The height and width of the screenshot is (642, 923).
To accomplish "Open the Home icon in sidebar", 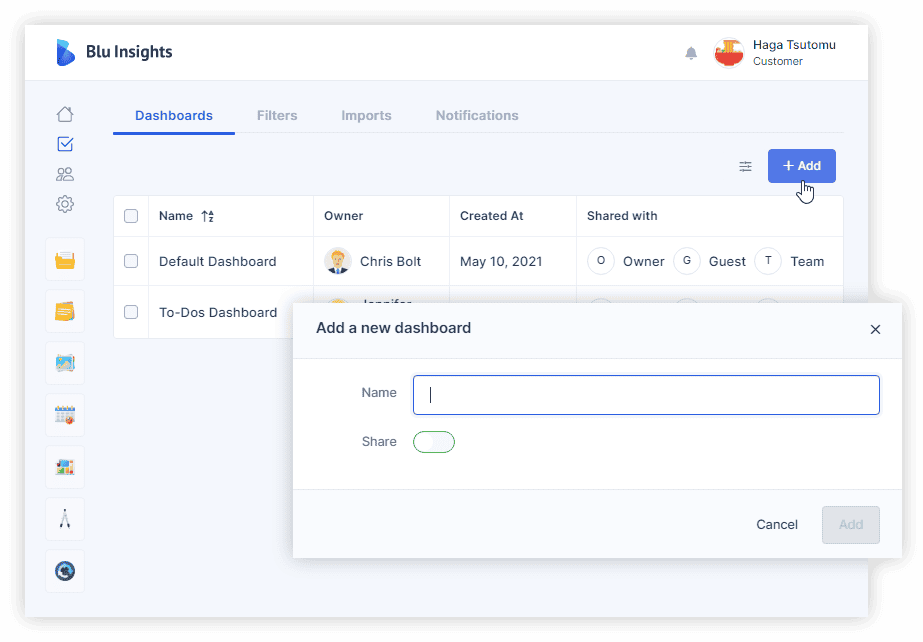I will click(65, 114).
